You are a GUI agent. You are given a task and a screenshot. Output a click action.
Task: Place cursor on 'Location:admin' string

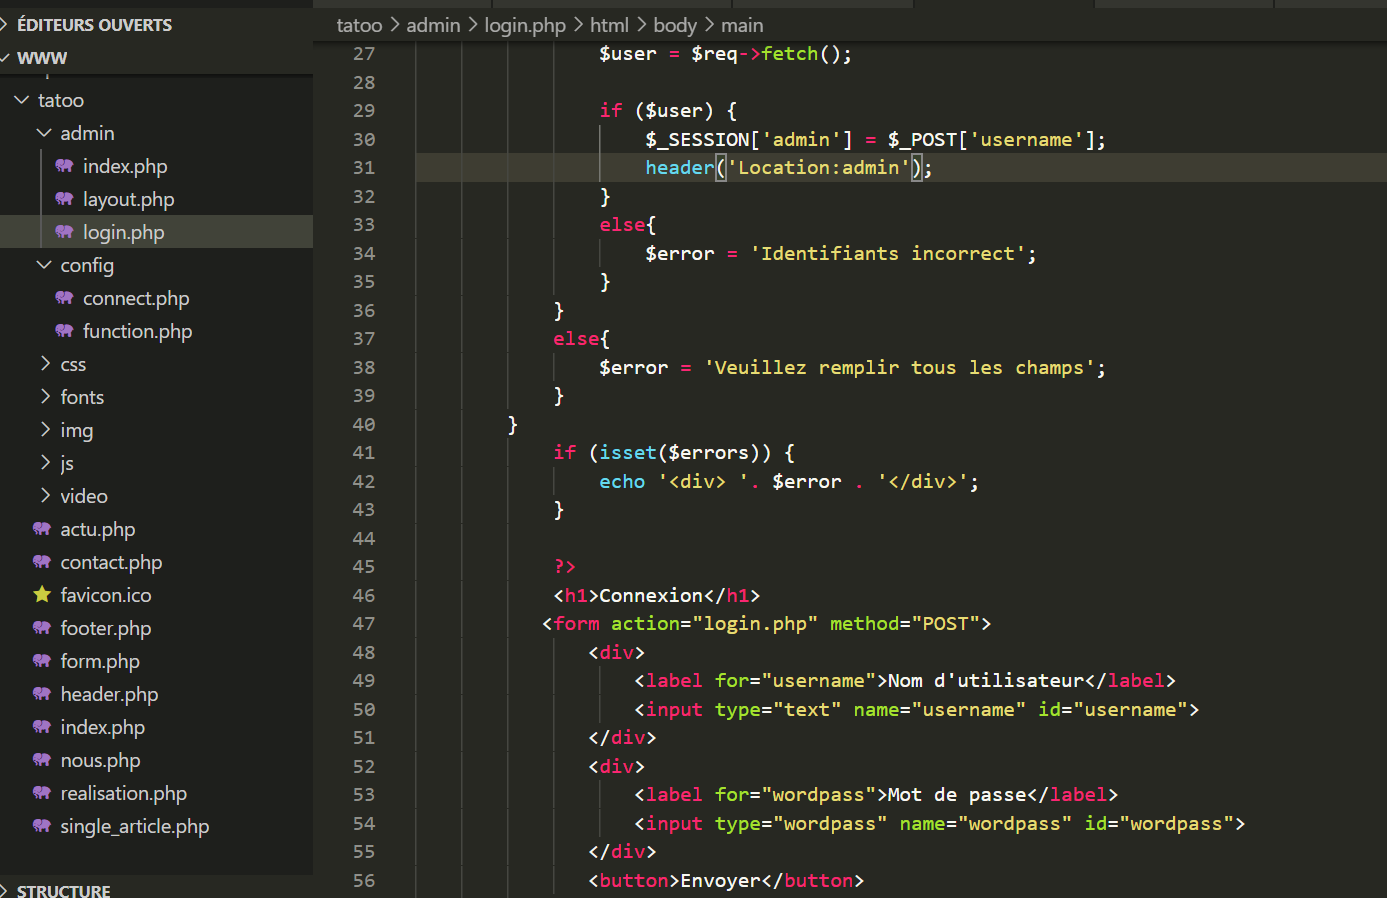(819, 168)
